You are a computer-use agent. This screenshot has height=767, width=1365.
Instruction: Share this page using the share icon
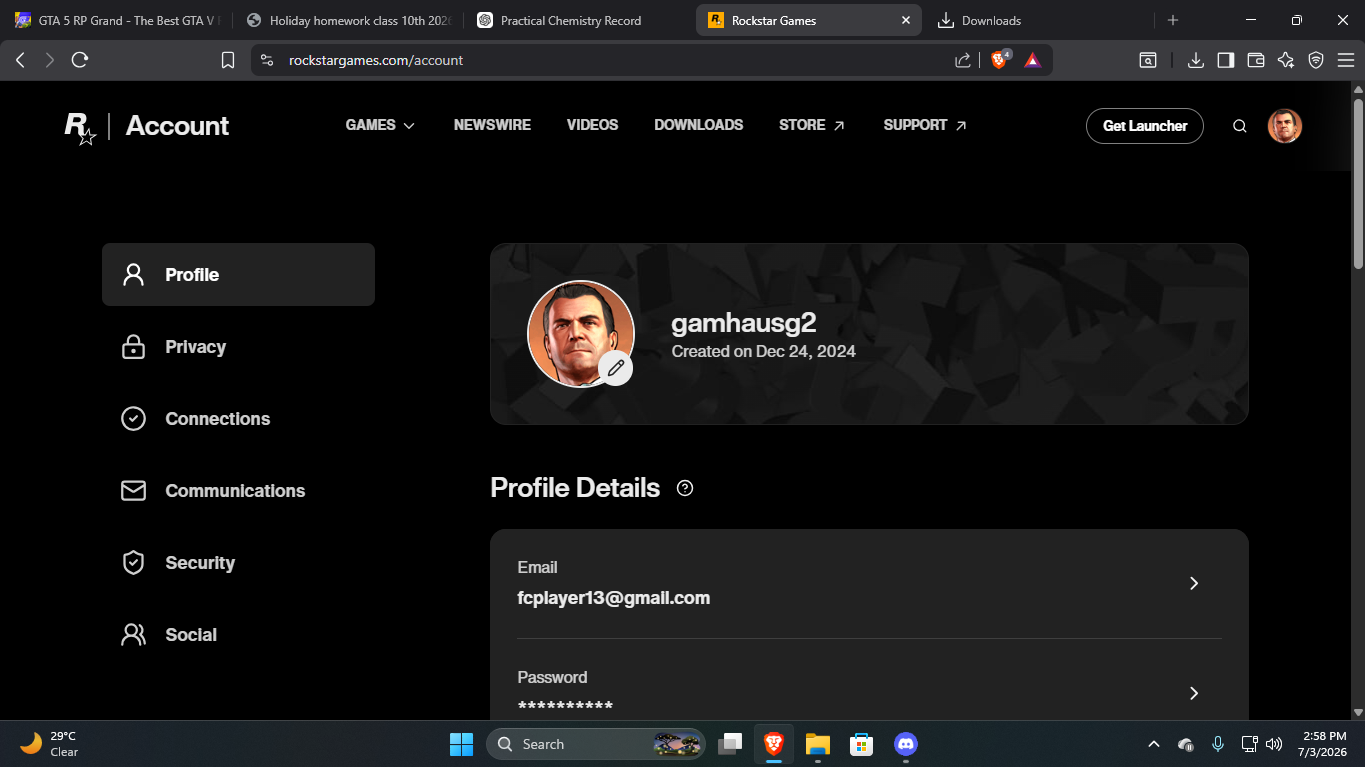pos(963,60)
